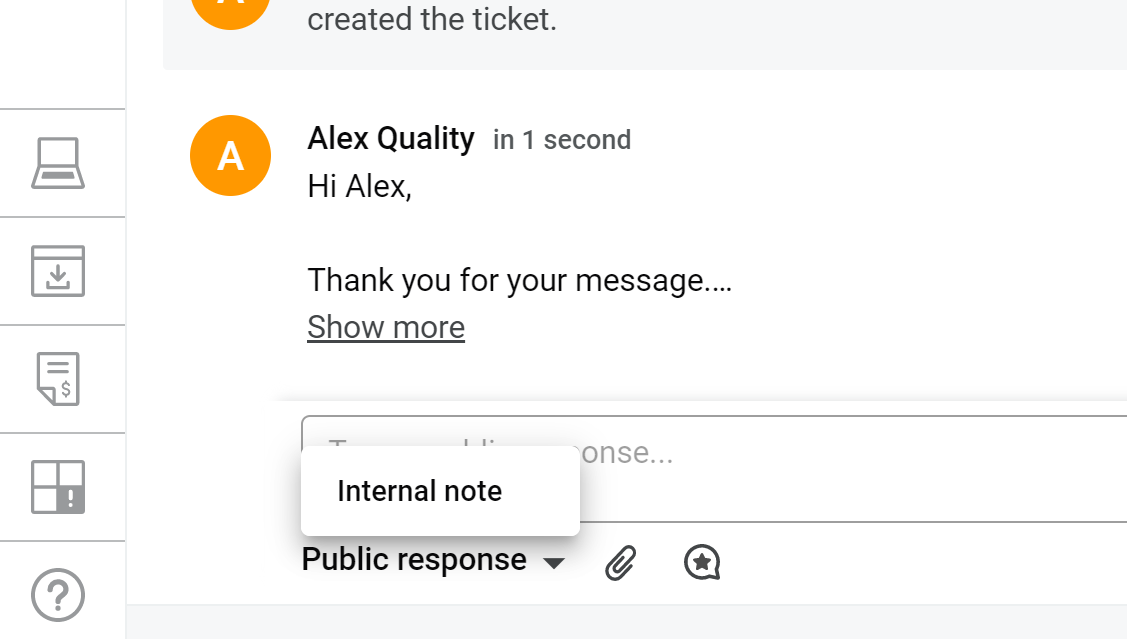Click the "Hi Alex," greeting line
Image resolution: width=1127 pixels, height=639 pixels.
pos(360,187)
